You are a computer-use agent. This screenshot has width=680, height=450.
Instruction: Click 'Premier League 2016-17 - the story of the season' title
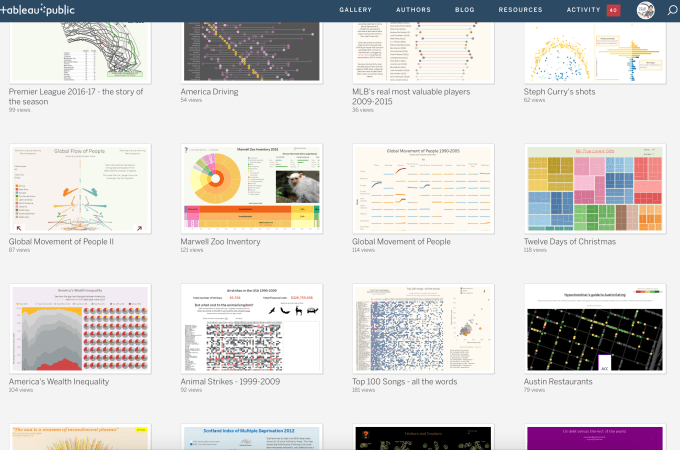point(76,97)
